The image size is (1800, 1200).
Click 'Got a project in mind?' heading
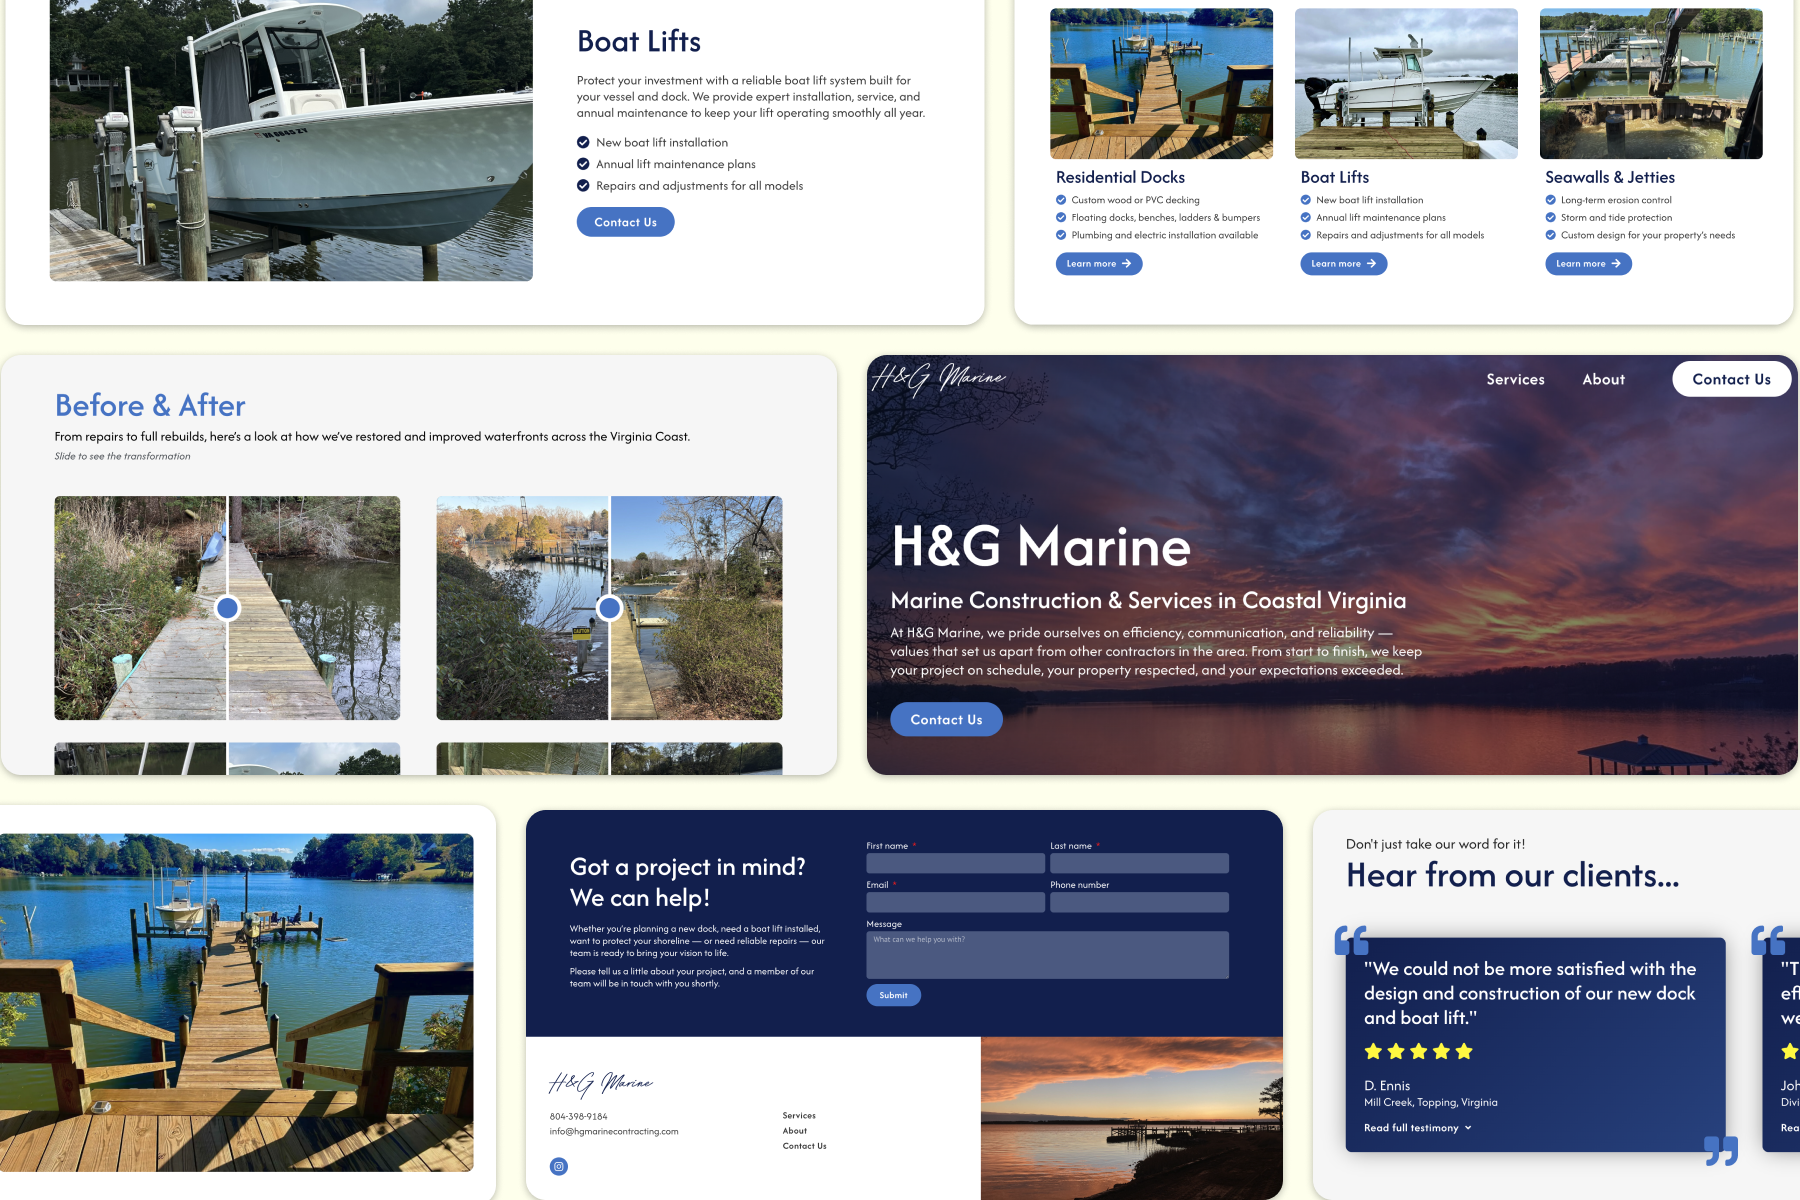(x=687, y=867)
